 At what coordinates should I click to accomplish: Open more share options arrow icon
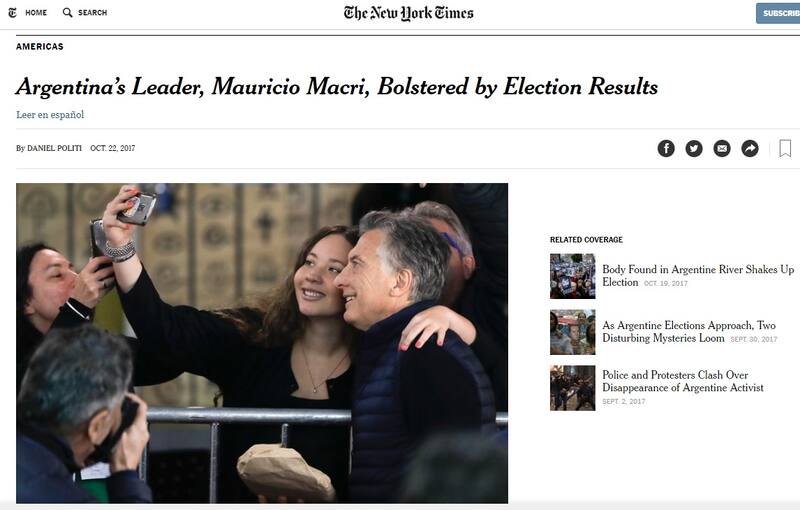pos(750,148)
